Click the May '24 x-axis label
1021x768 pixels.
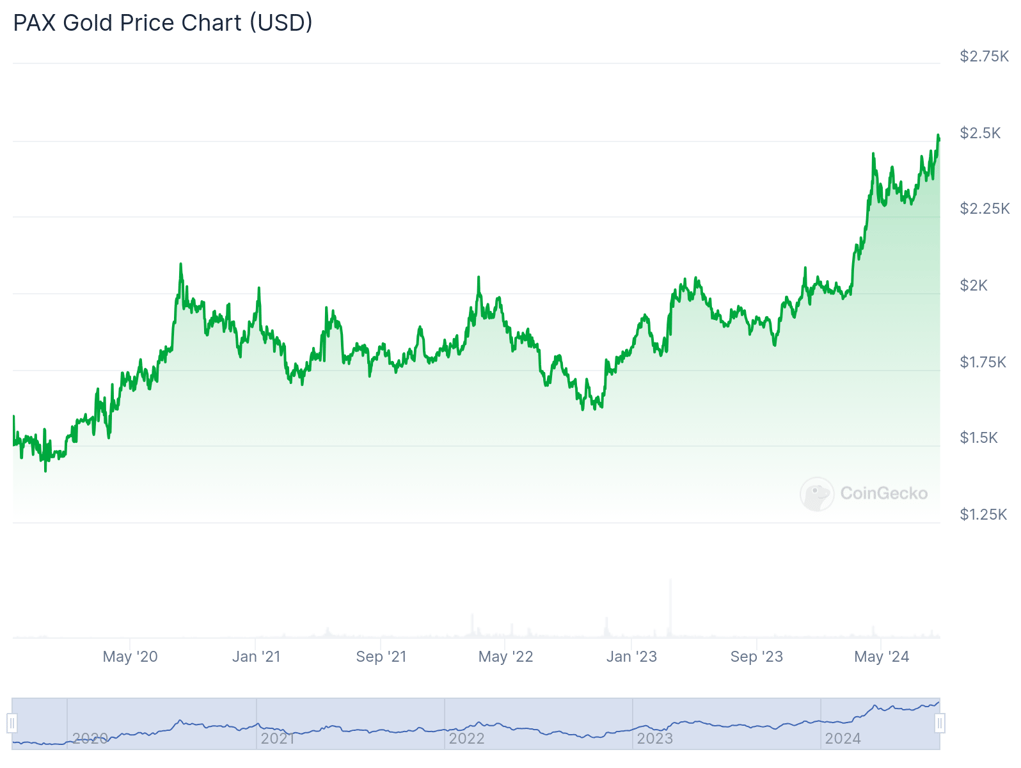click(882, 657)
